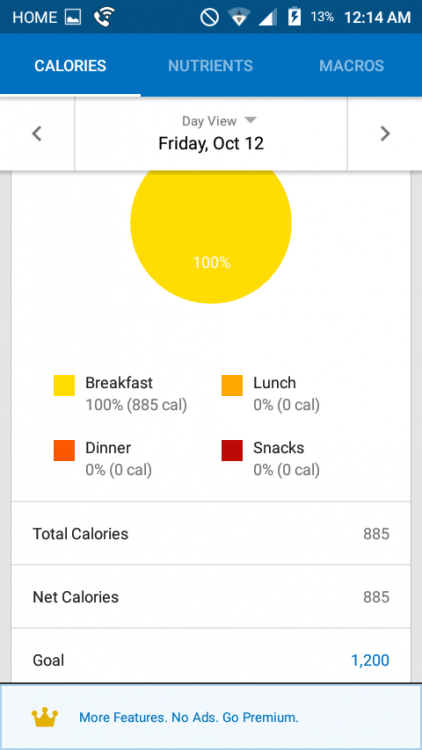Go to the next day with right arrow

(x=385, y=134)
